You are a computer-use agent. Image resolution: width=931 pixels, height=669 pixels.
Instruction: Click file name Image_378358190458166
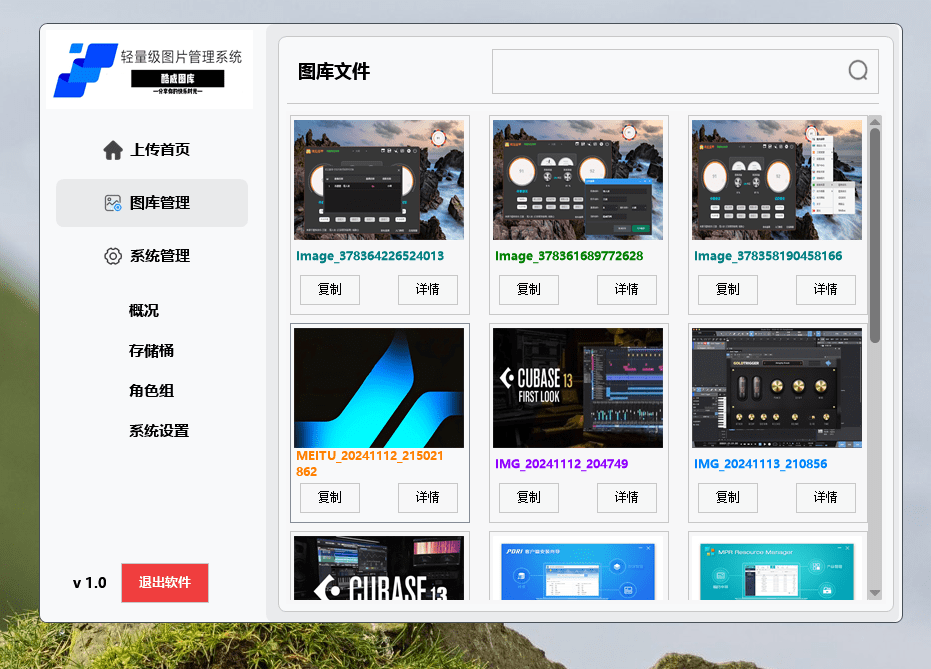(x=768, y=256)
